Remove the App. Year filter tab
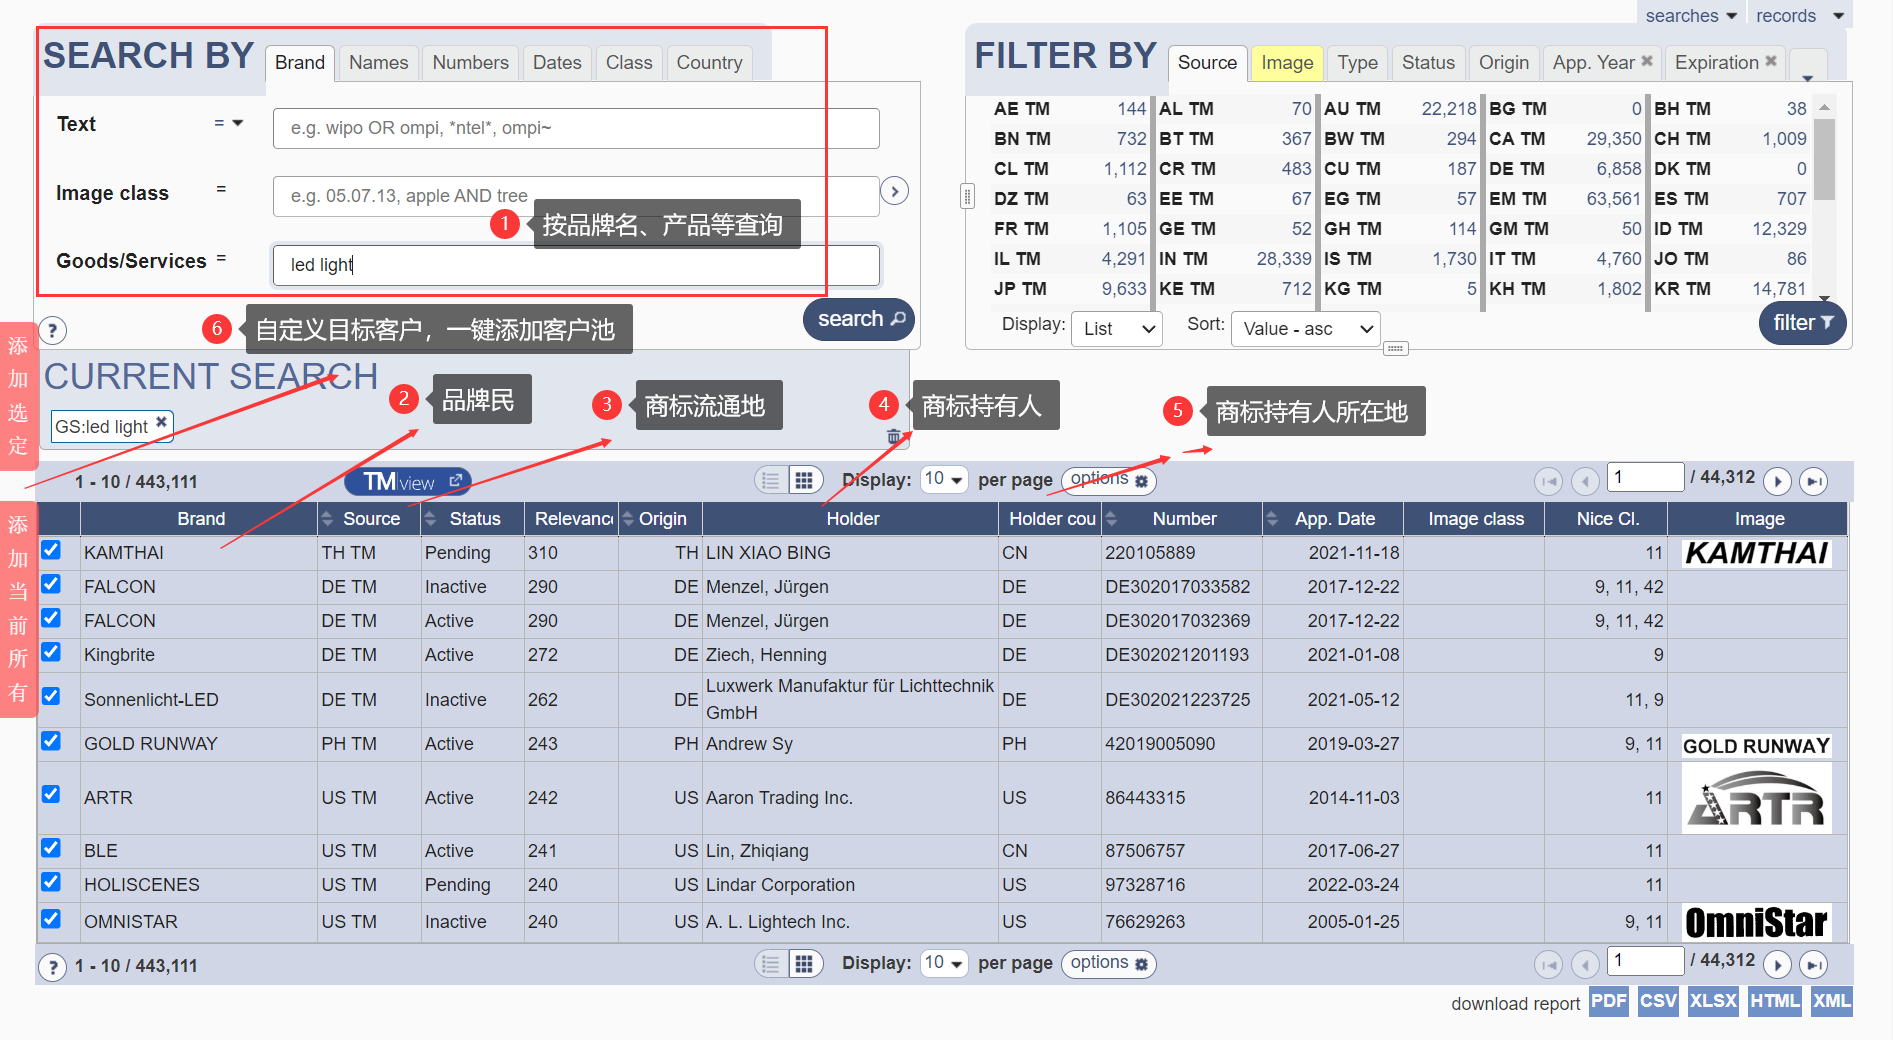 click(1647, 61)
